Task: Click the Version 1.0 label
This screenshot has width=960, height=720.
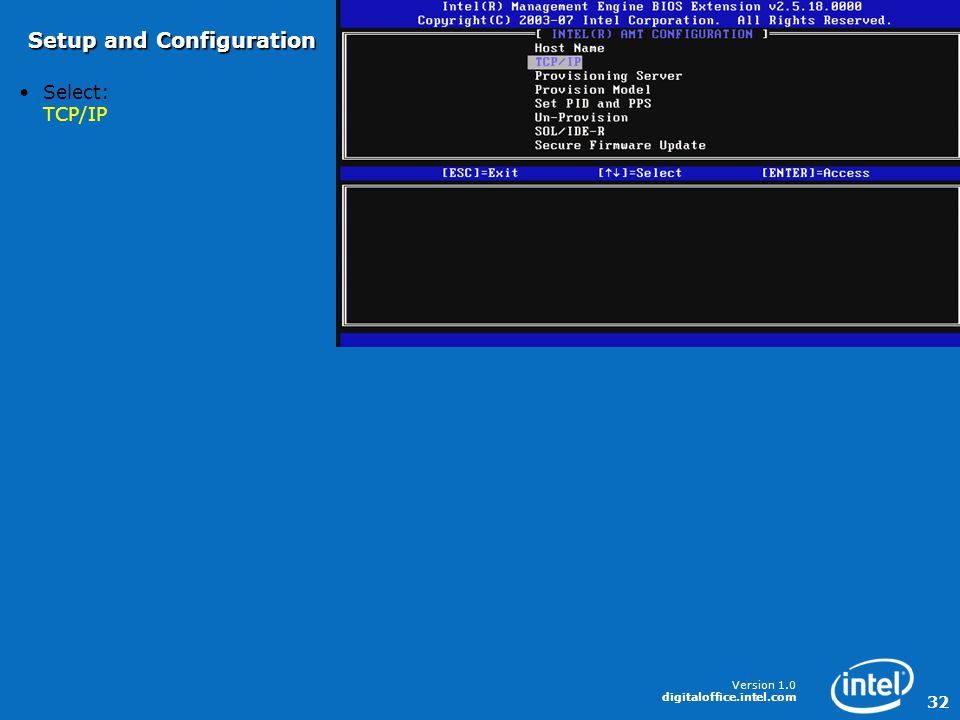Action: (x=763, y=685)
